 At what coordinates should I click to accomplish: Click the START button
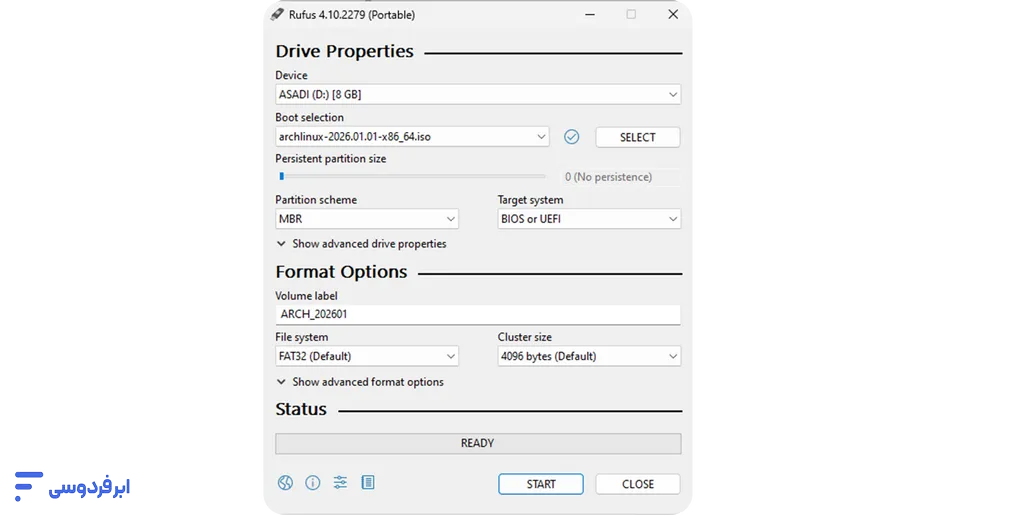541,484
